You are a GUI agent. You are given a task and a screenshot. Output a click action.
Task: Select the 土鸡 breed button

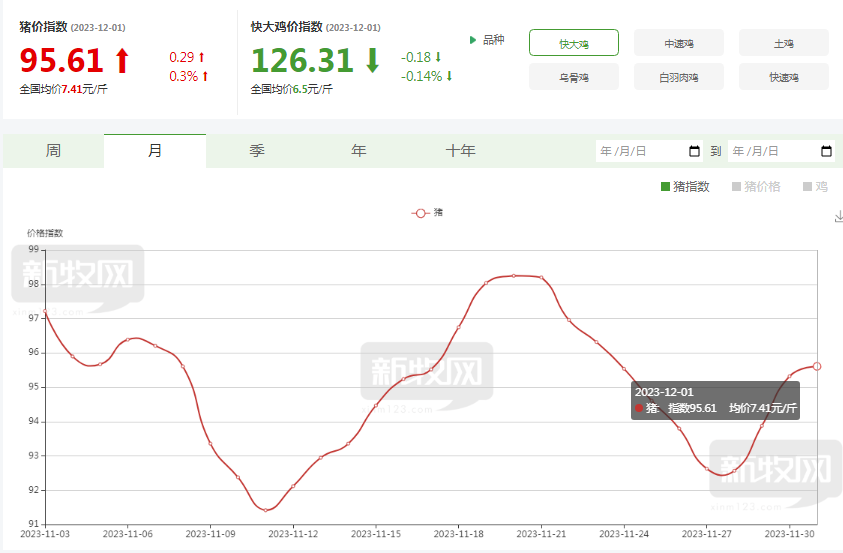click(783, 43)
